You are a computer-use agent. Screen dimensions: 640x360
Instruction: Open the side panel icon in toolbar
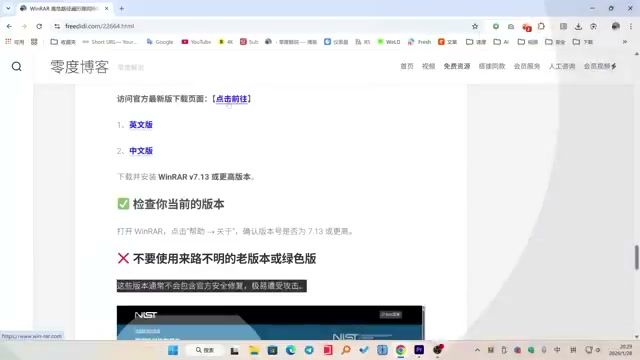coord(563,26)
